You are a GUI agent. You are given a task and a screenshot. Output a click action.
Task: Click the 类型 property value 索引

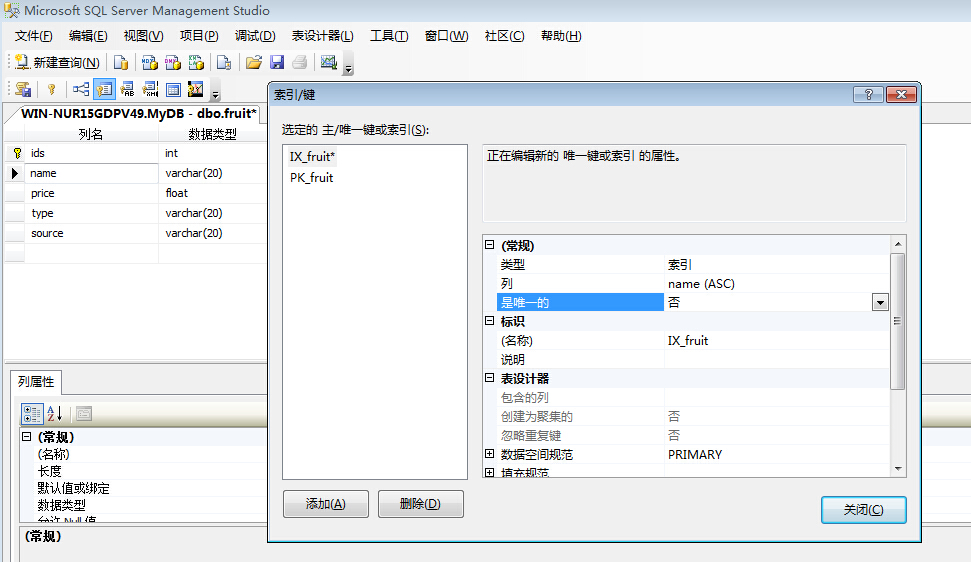tap(777, 264)
